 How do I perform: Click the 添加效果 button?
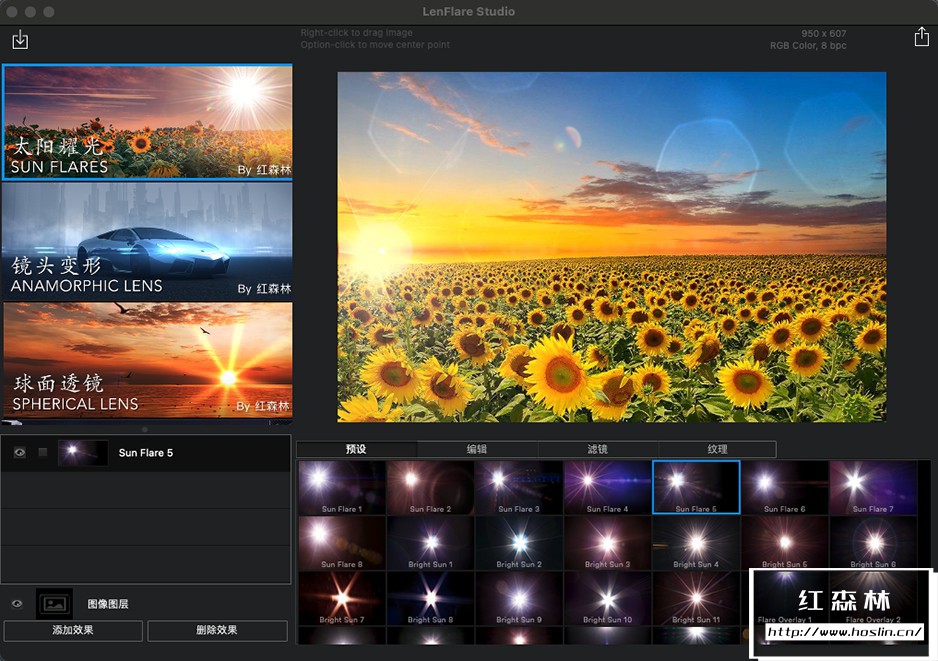pos(72,631)
